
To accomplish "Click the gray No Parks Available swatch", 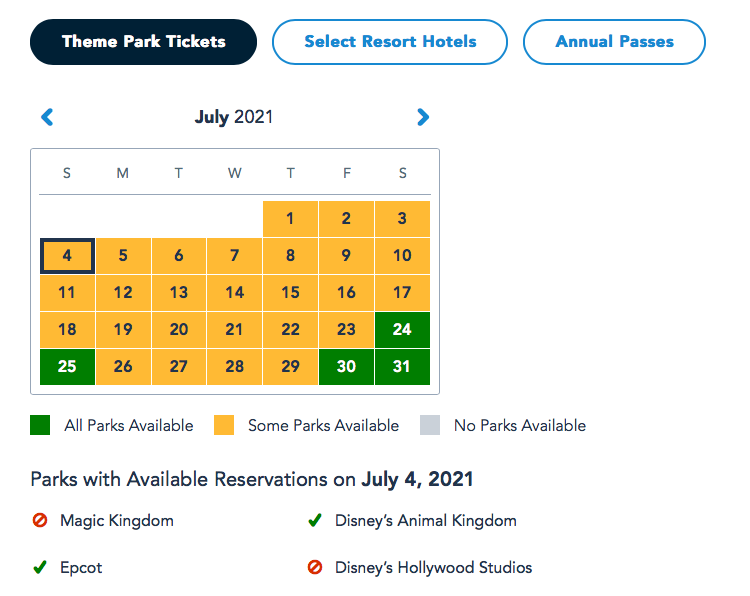I will click(431, 426).
